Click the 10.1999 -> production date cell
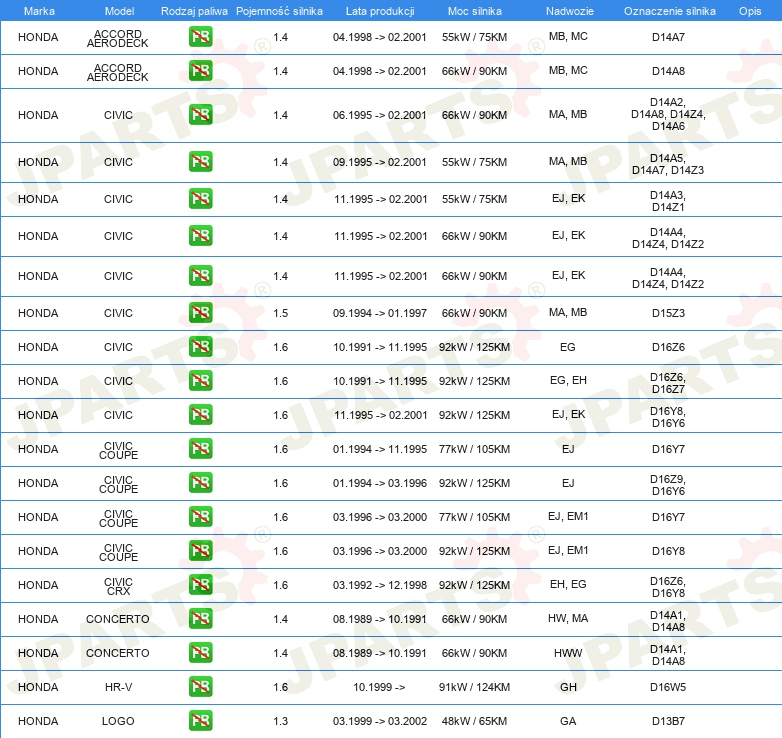The height and width of the screenshot is (738, 782). tap(379, 687)
